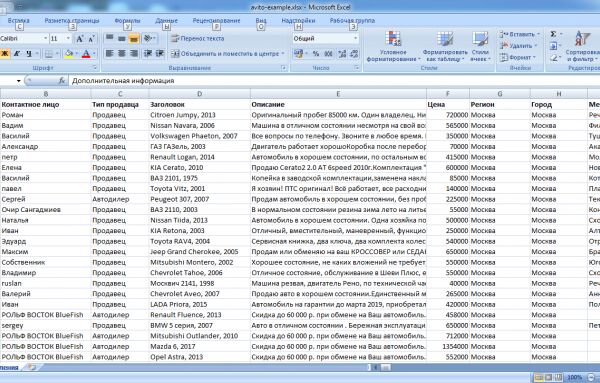Toggle italic (К) formatting

click(x=17, y=54)
